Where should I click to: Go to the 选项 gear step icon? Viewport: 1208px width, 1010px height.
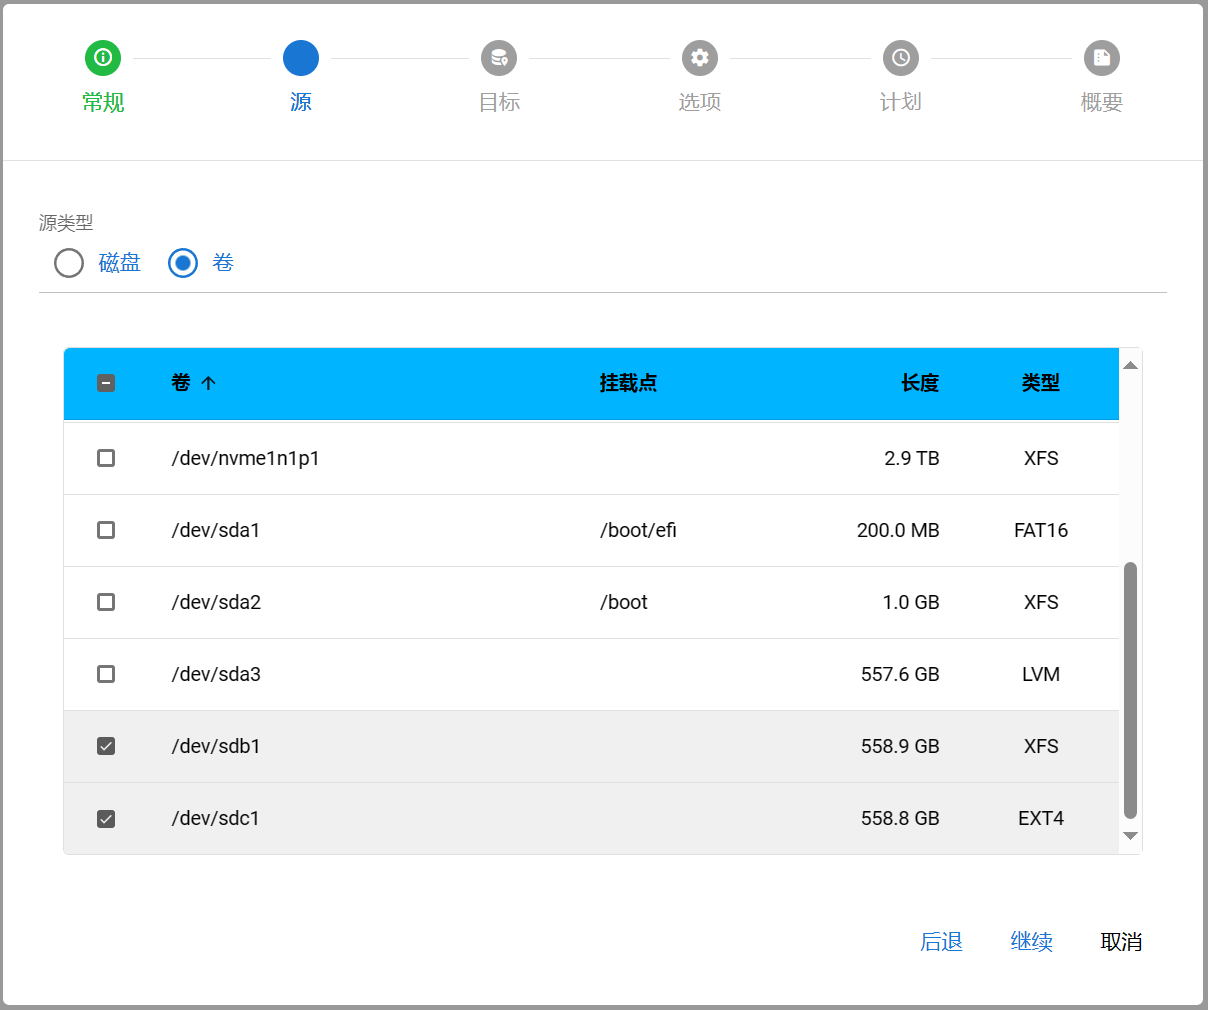tap(700, 58)
